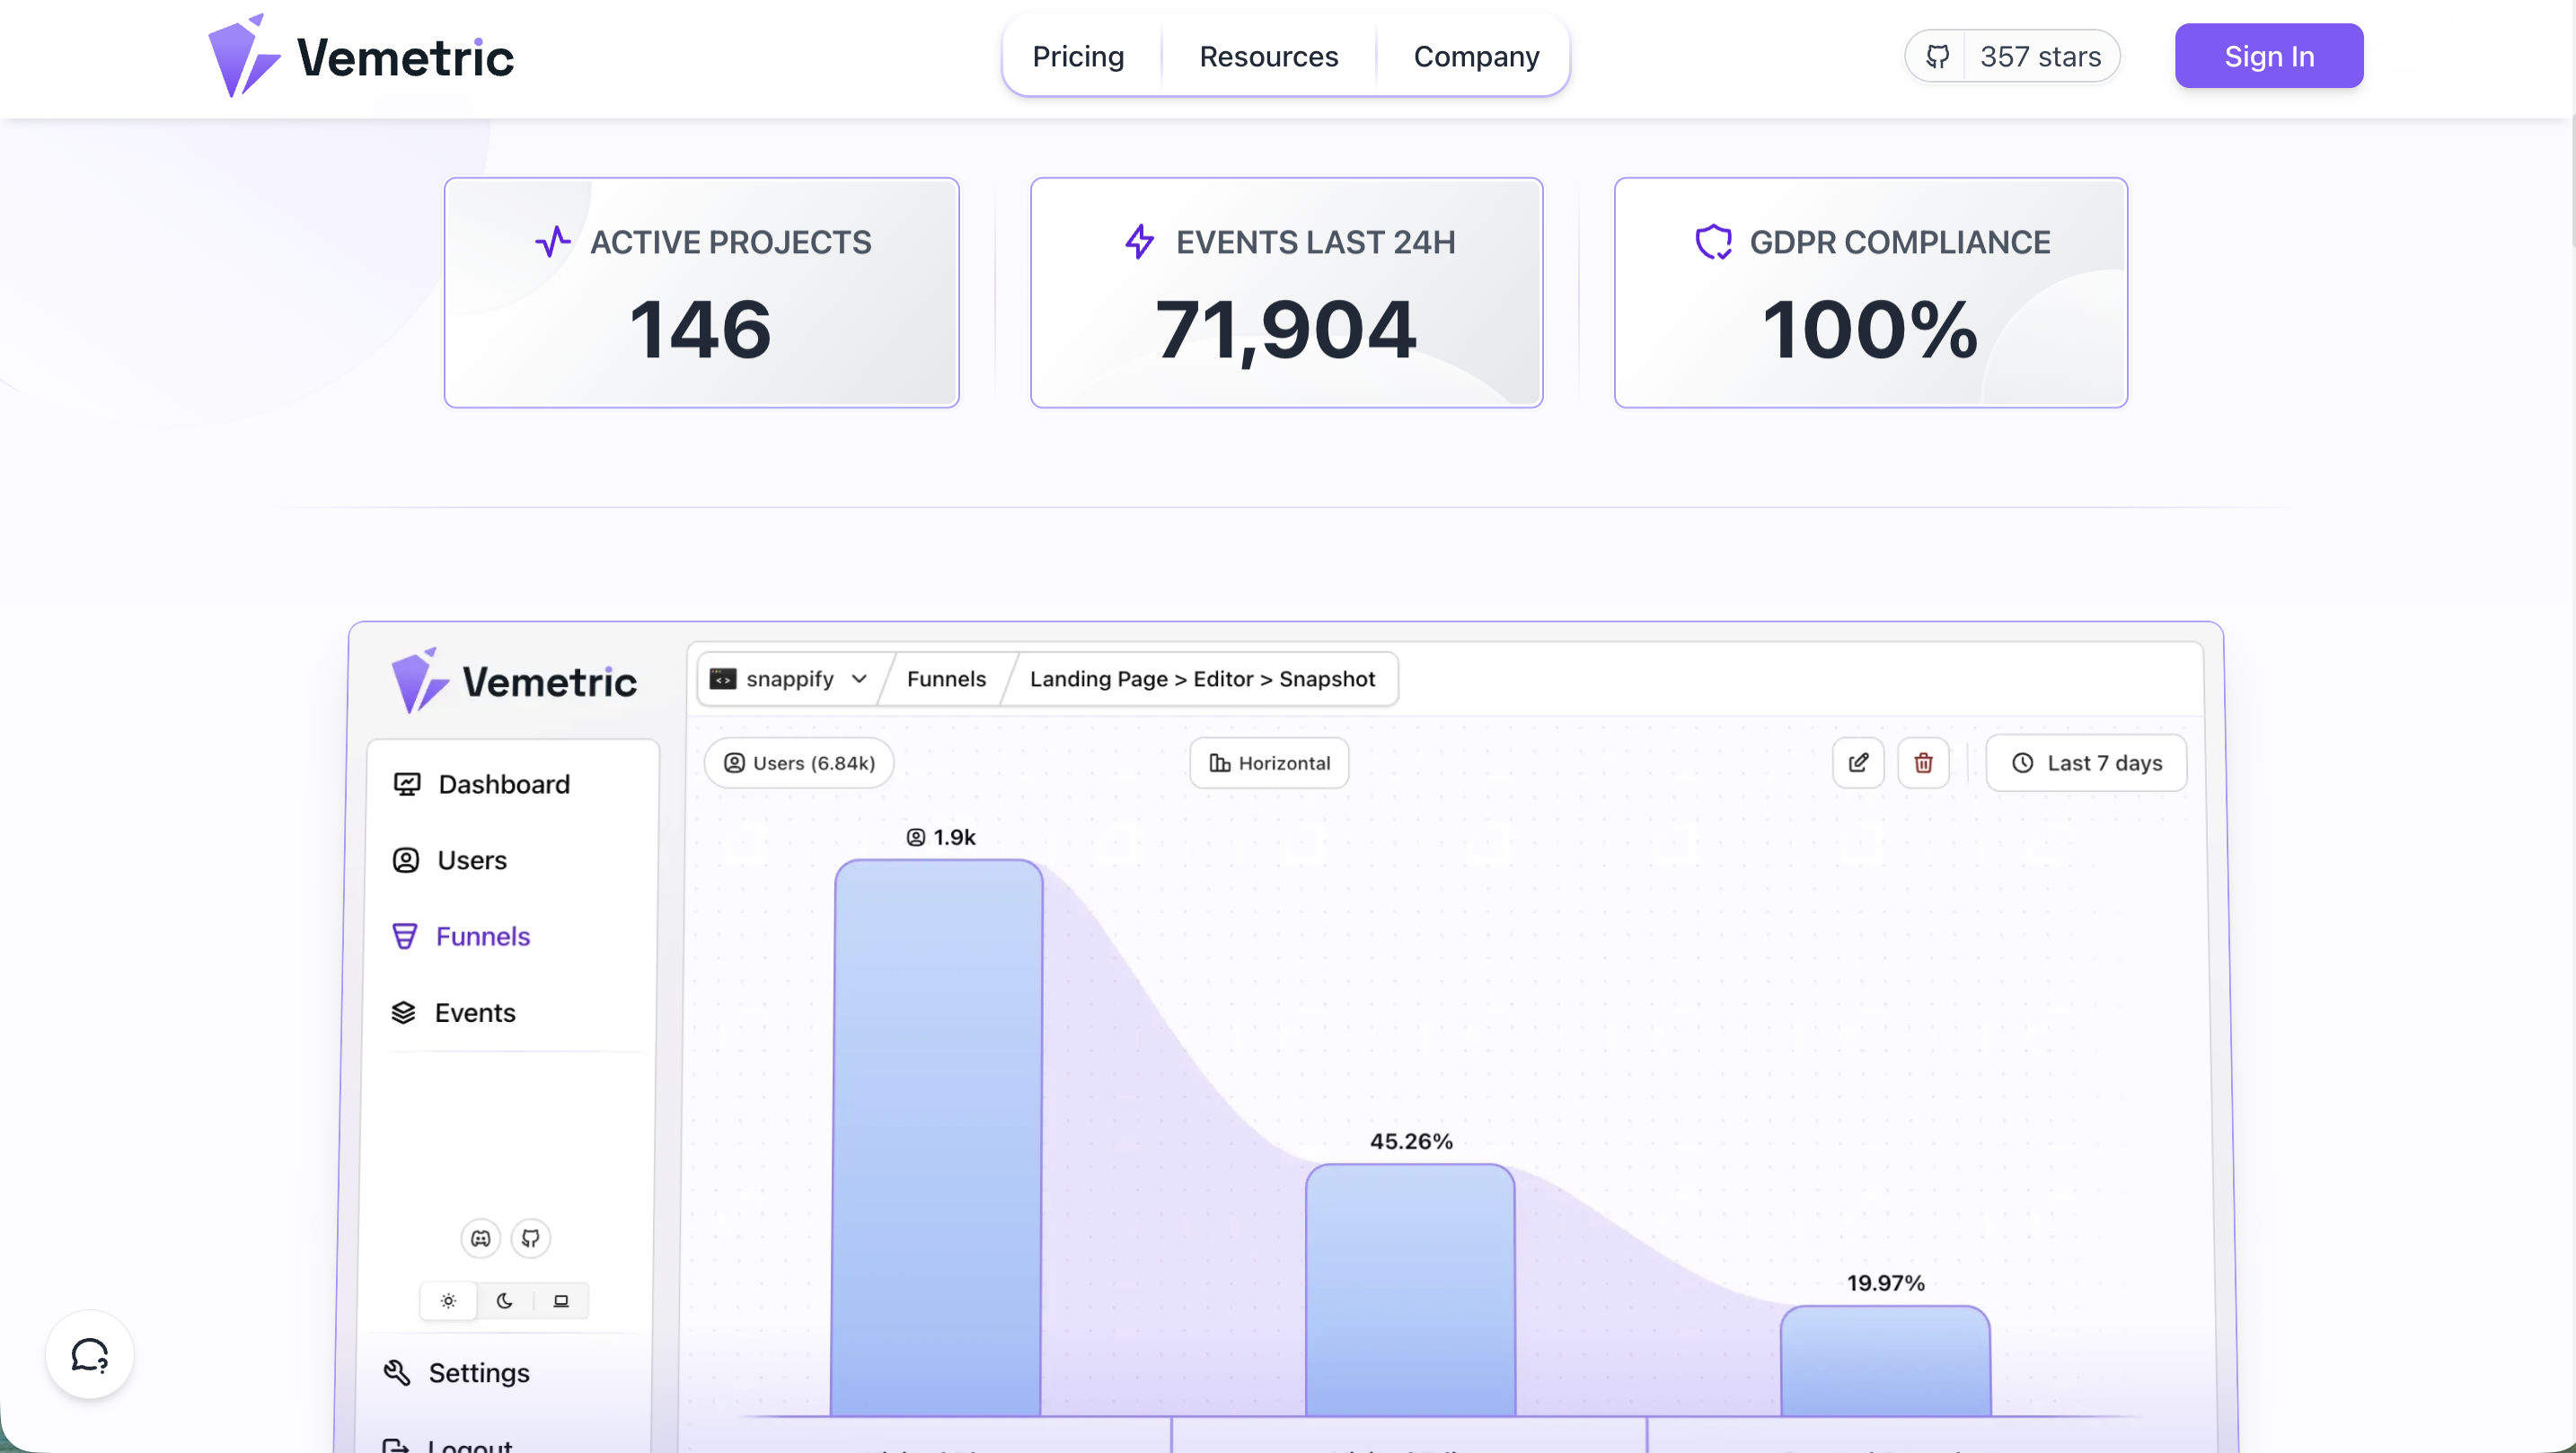Expand the snappify project dropdown
Image resolution: width=2576 pixels, height=1453 pixels.
[x=788, y=679]
